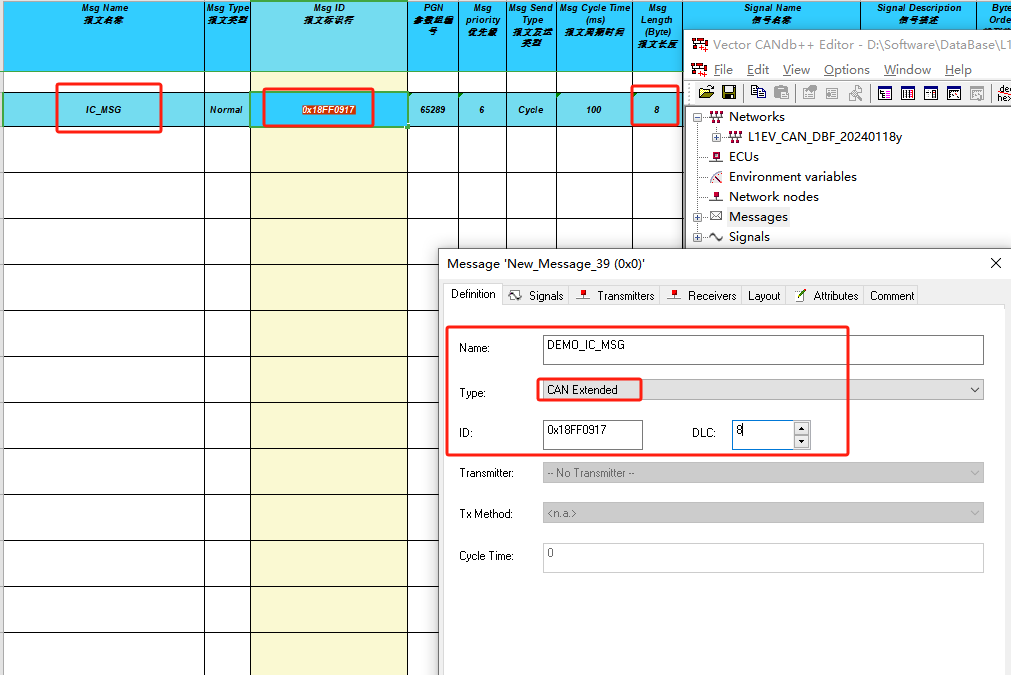Click the Network nodes icon in the tree
This screenshot has width=1011, height=675.
[716, 197]
